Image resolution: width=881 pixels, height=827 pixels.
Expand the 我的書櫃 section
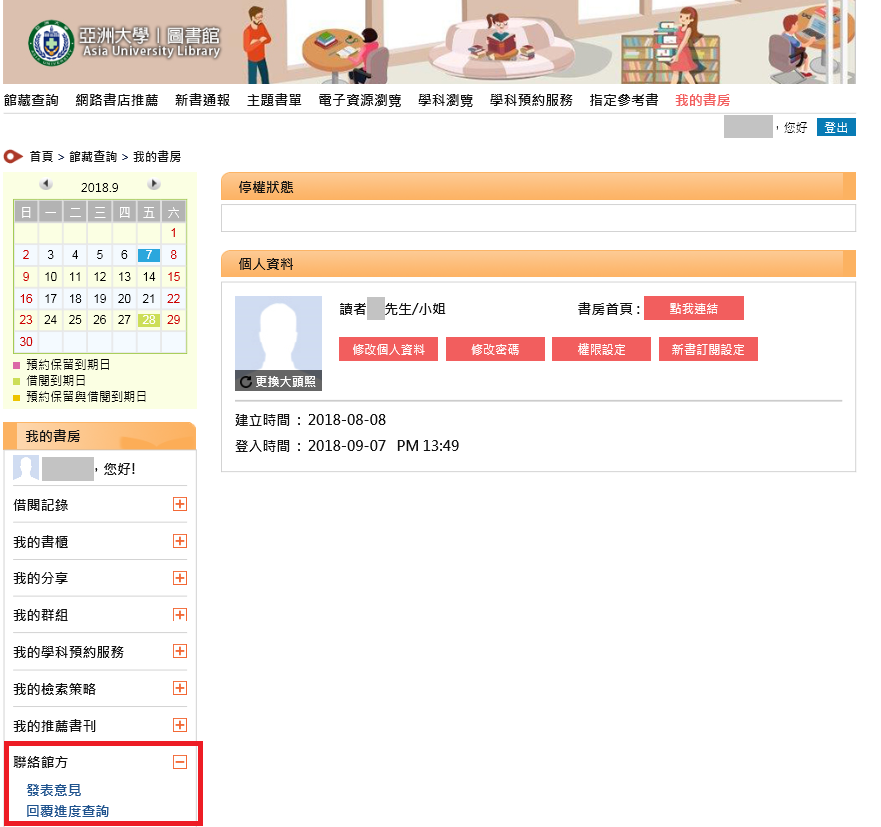point(180,542)
